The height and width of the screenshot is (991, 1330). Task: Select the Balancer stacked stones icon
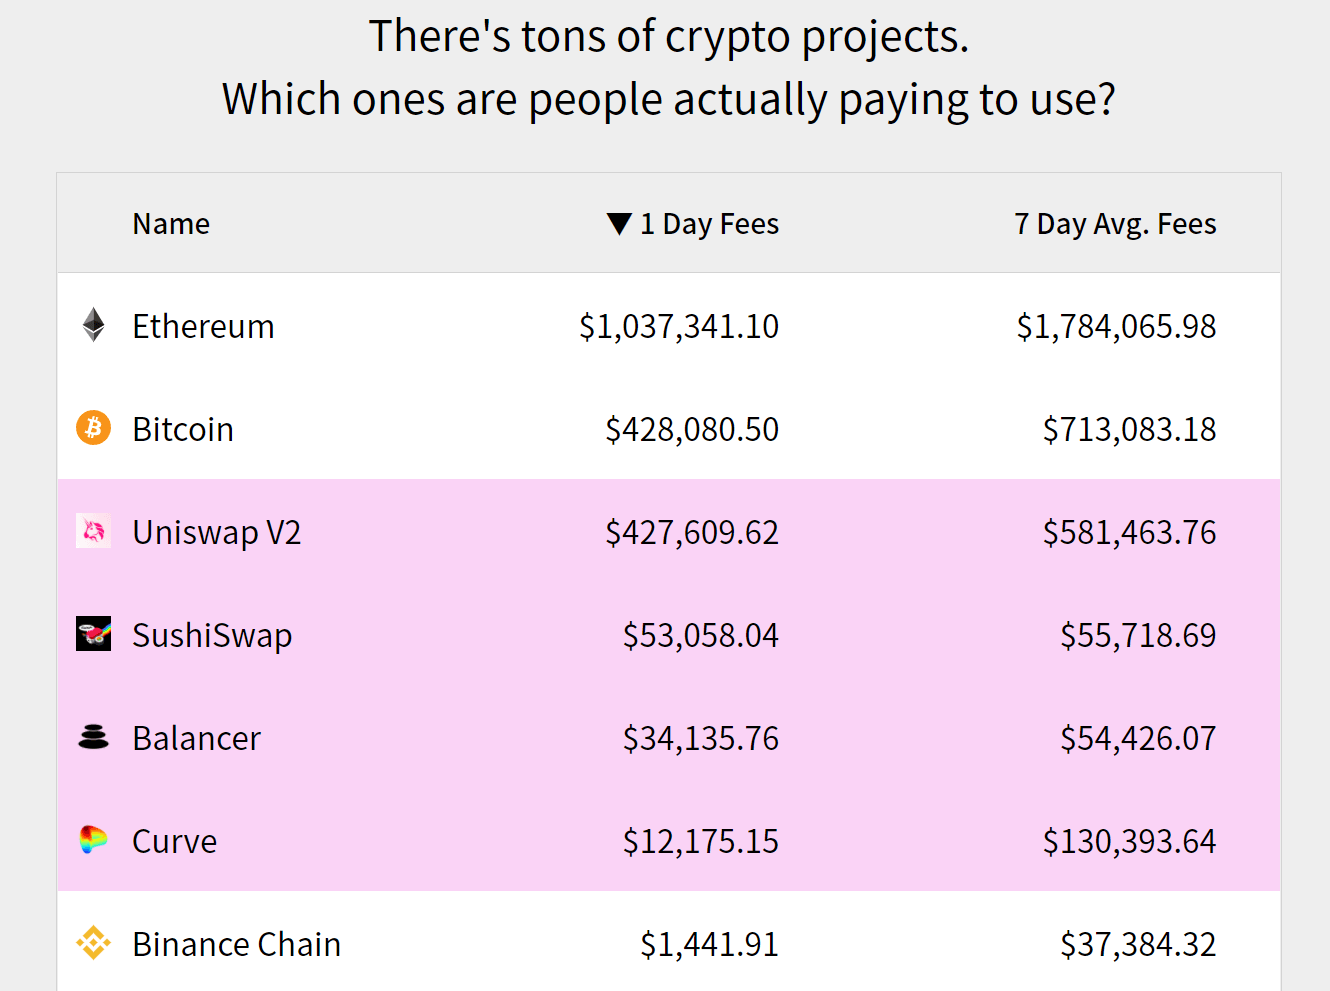point(93,737)
